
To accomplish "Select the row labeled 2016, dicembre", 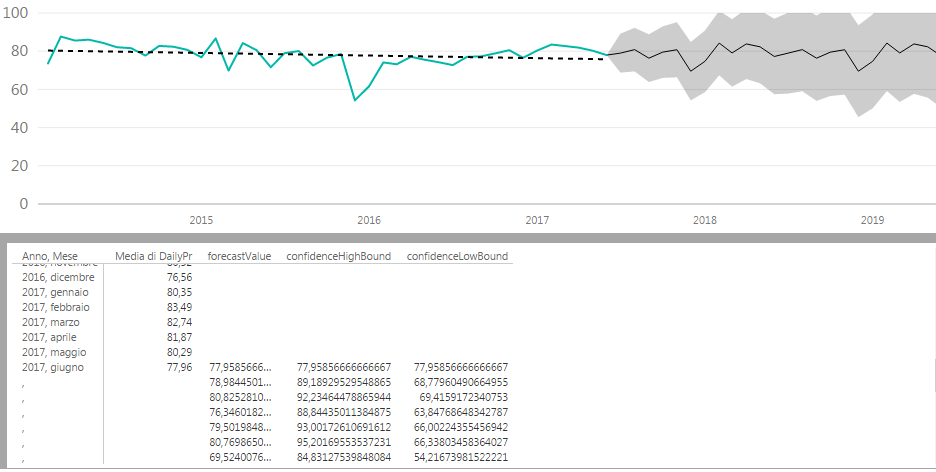I will pos(58,277).
